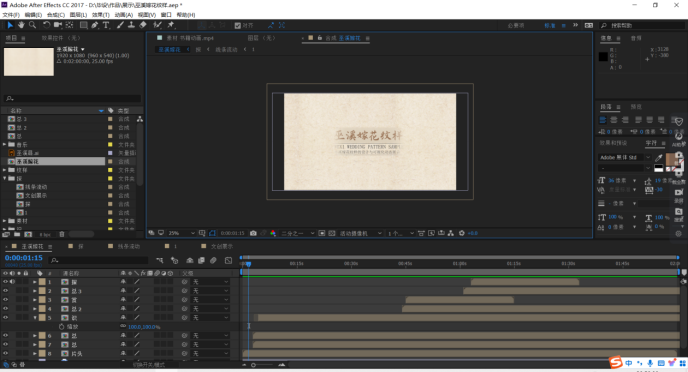Select the Rotation tool
This screenshot has height=372, width=688.
tap(47, 25)
